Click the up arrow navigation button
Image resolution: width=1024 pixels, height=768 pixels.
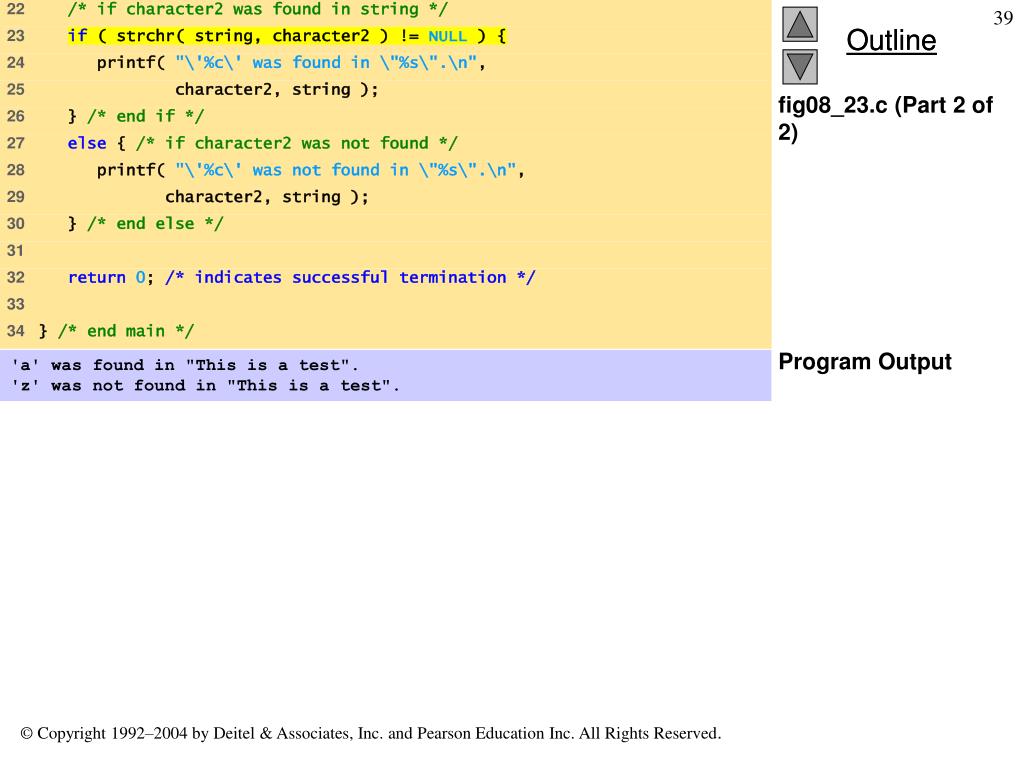click(x=800, y=25)
